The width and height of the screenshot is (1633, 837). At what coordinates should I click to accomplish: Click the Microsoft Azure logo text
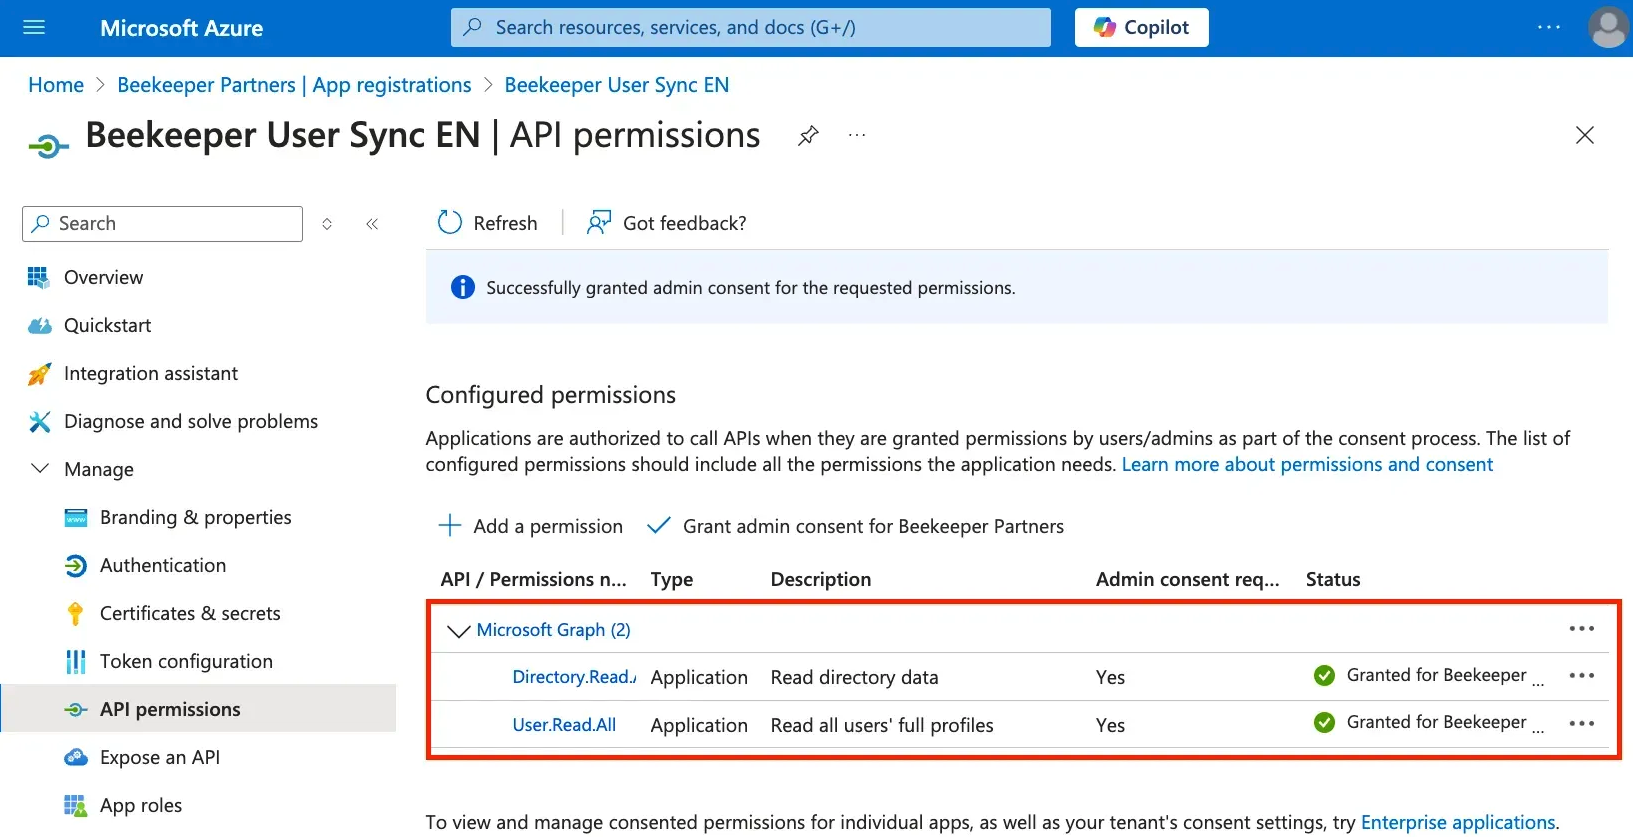182,28
